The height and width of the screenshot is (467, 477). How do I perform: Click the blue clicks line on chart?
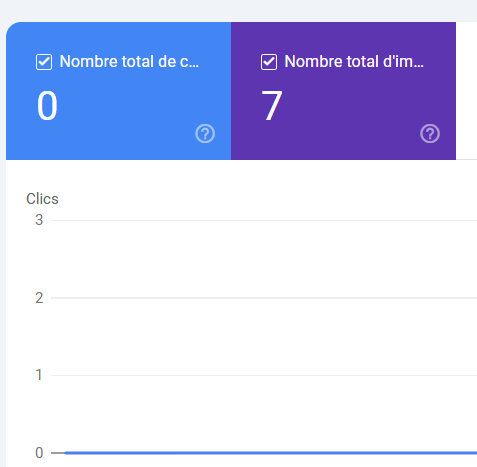(x=271, y=453)
